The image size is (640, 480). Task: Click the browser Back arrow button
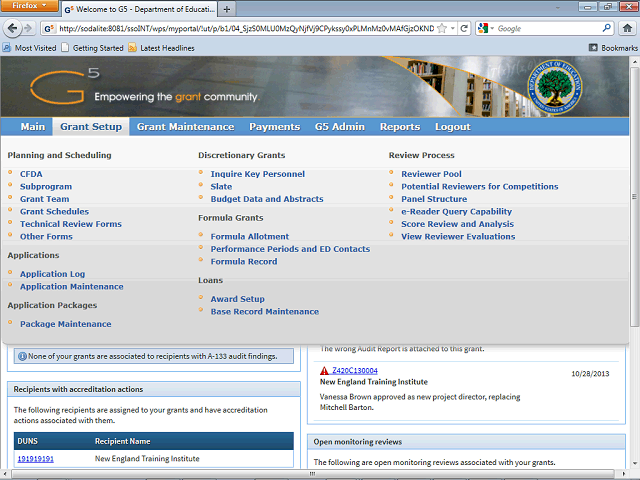(x=12, y=28)
